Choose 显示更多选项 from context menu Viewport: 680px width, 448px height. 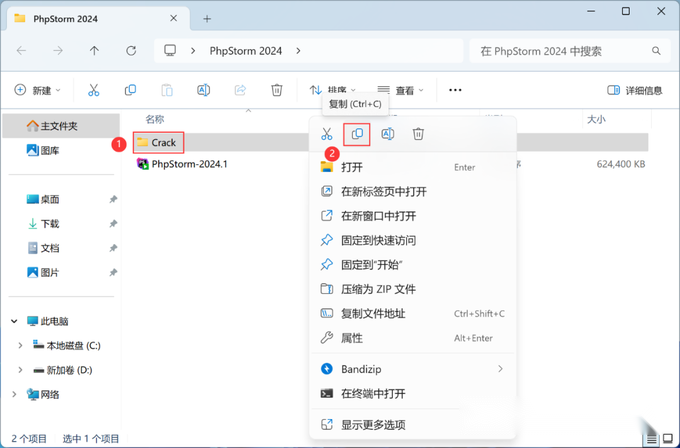(x=413, y=425)
